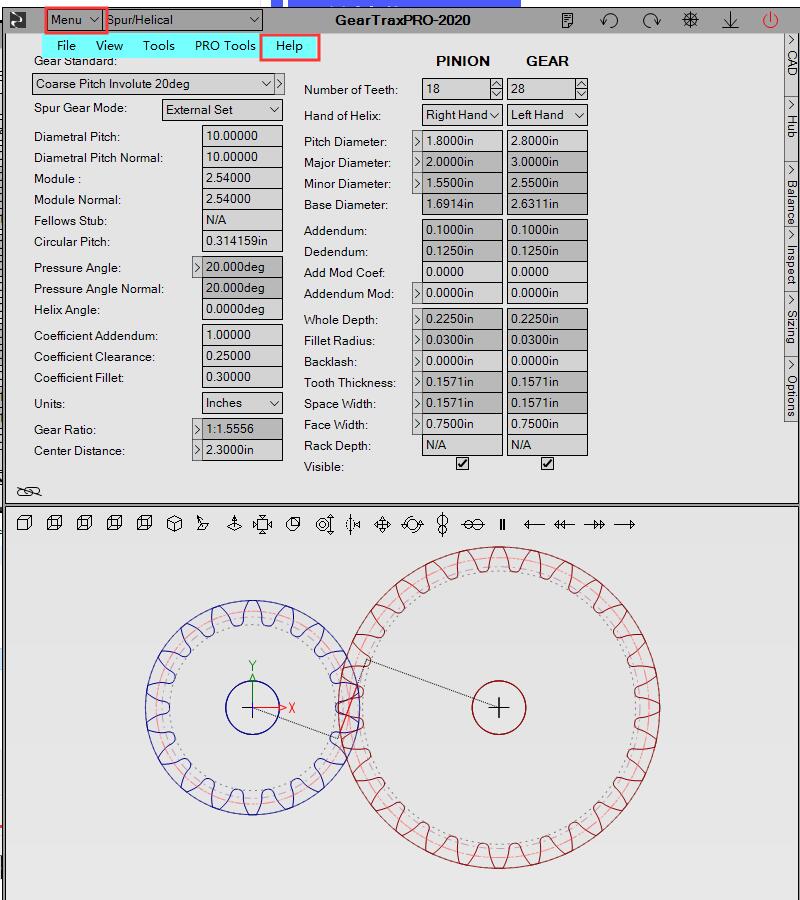Expand the arrow beside Backlash
Viewport: 800px width, 900px height.
[417, 361]
